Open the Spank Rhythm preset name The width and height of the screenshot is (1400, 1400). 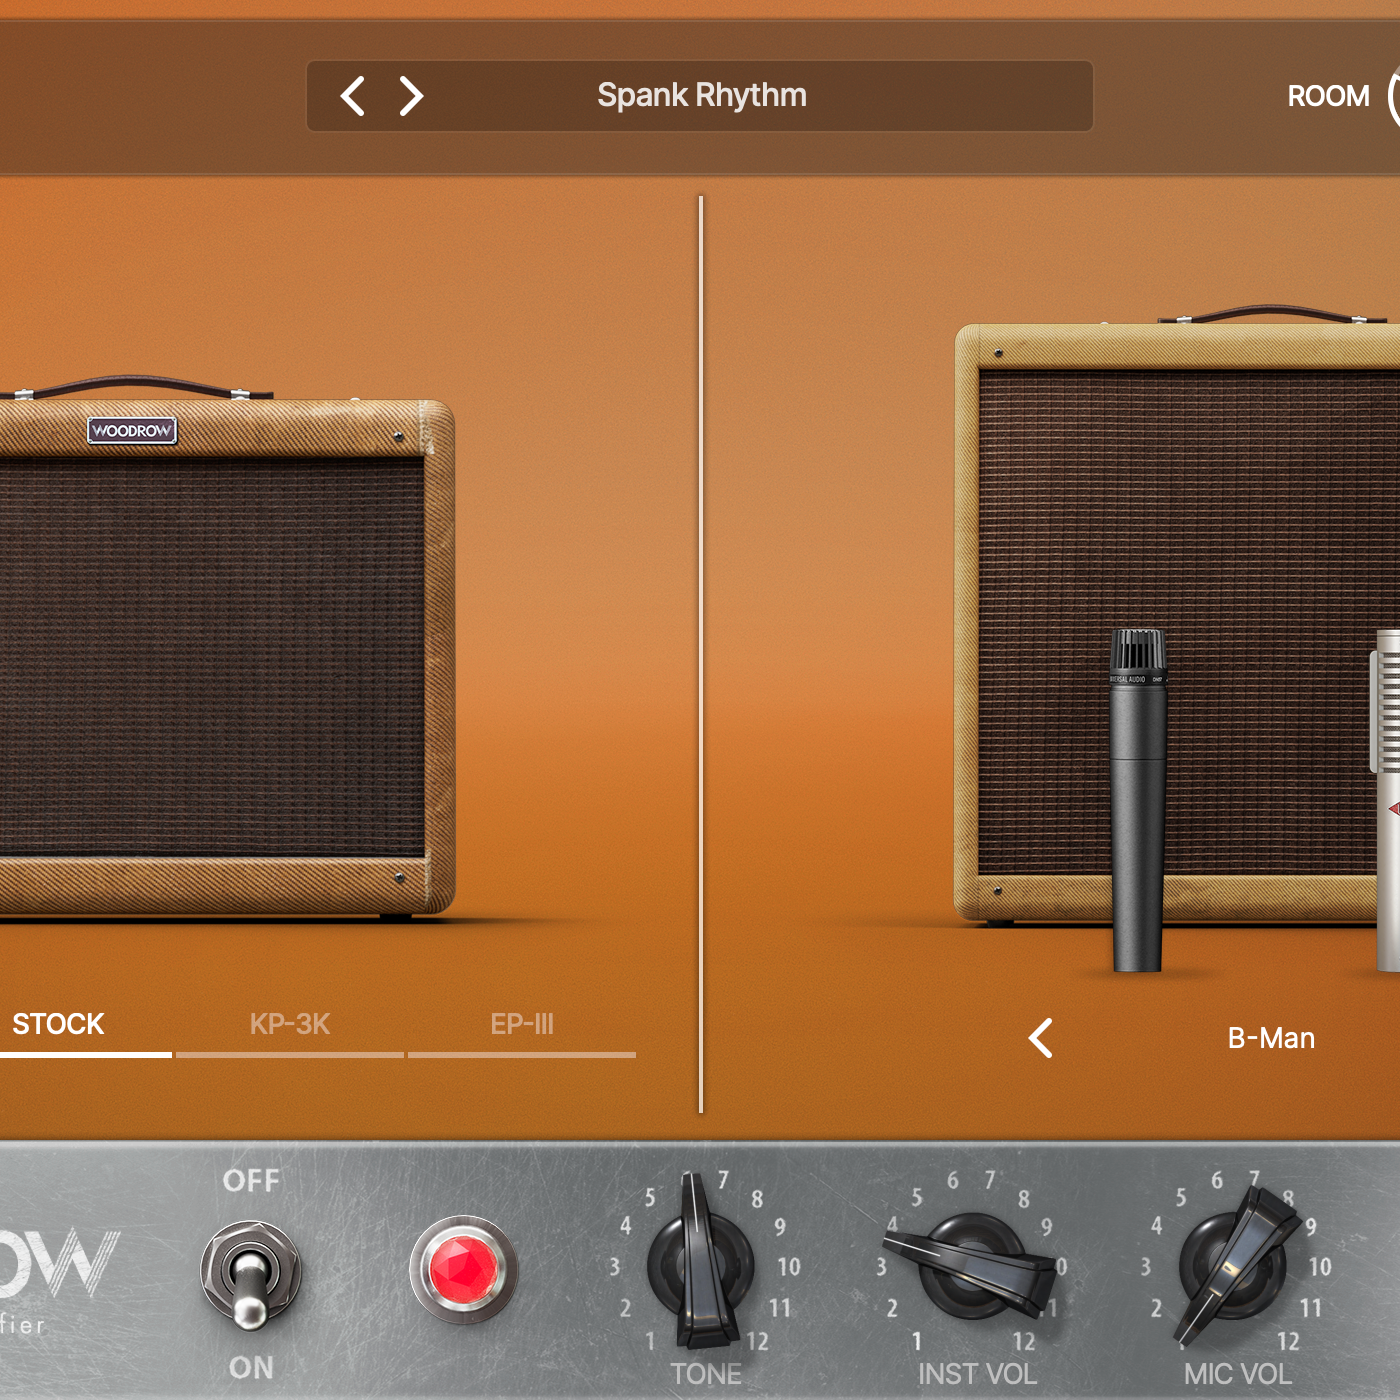(x=701, y=95)
